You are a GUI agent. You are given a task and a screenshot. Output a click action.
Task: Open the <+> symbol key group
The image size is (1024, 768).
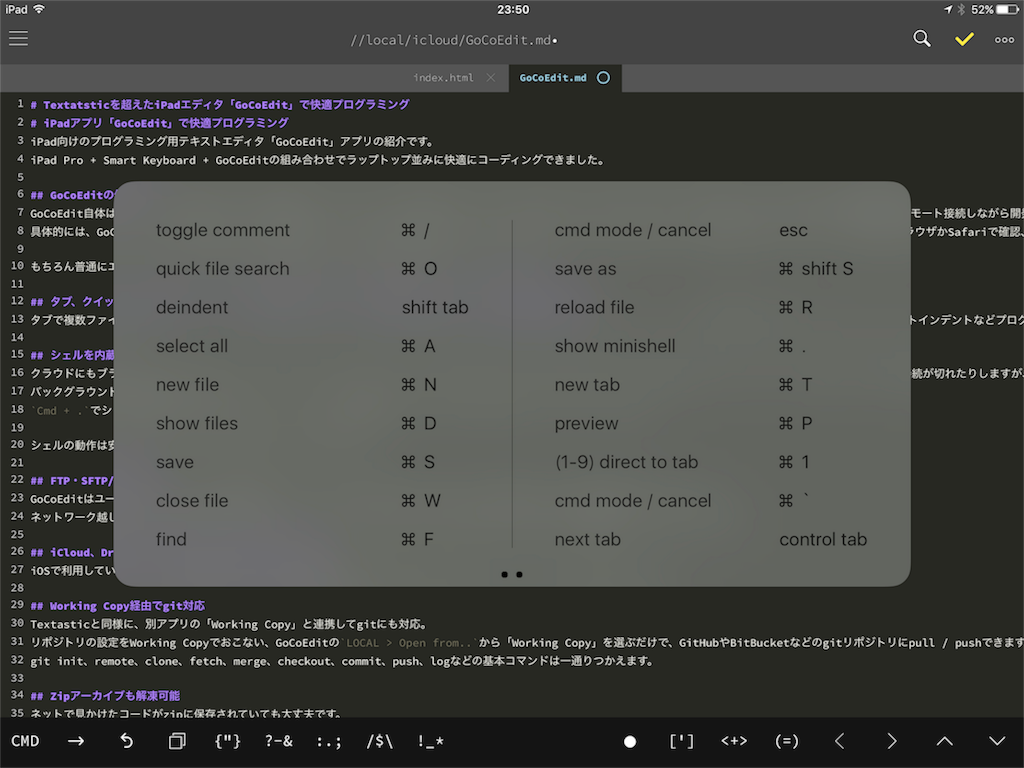734,741
